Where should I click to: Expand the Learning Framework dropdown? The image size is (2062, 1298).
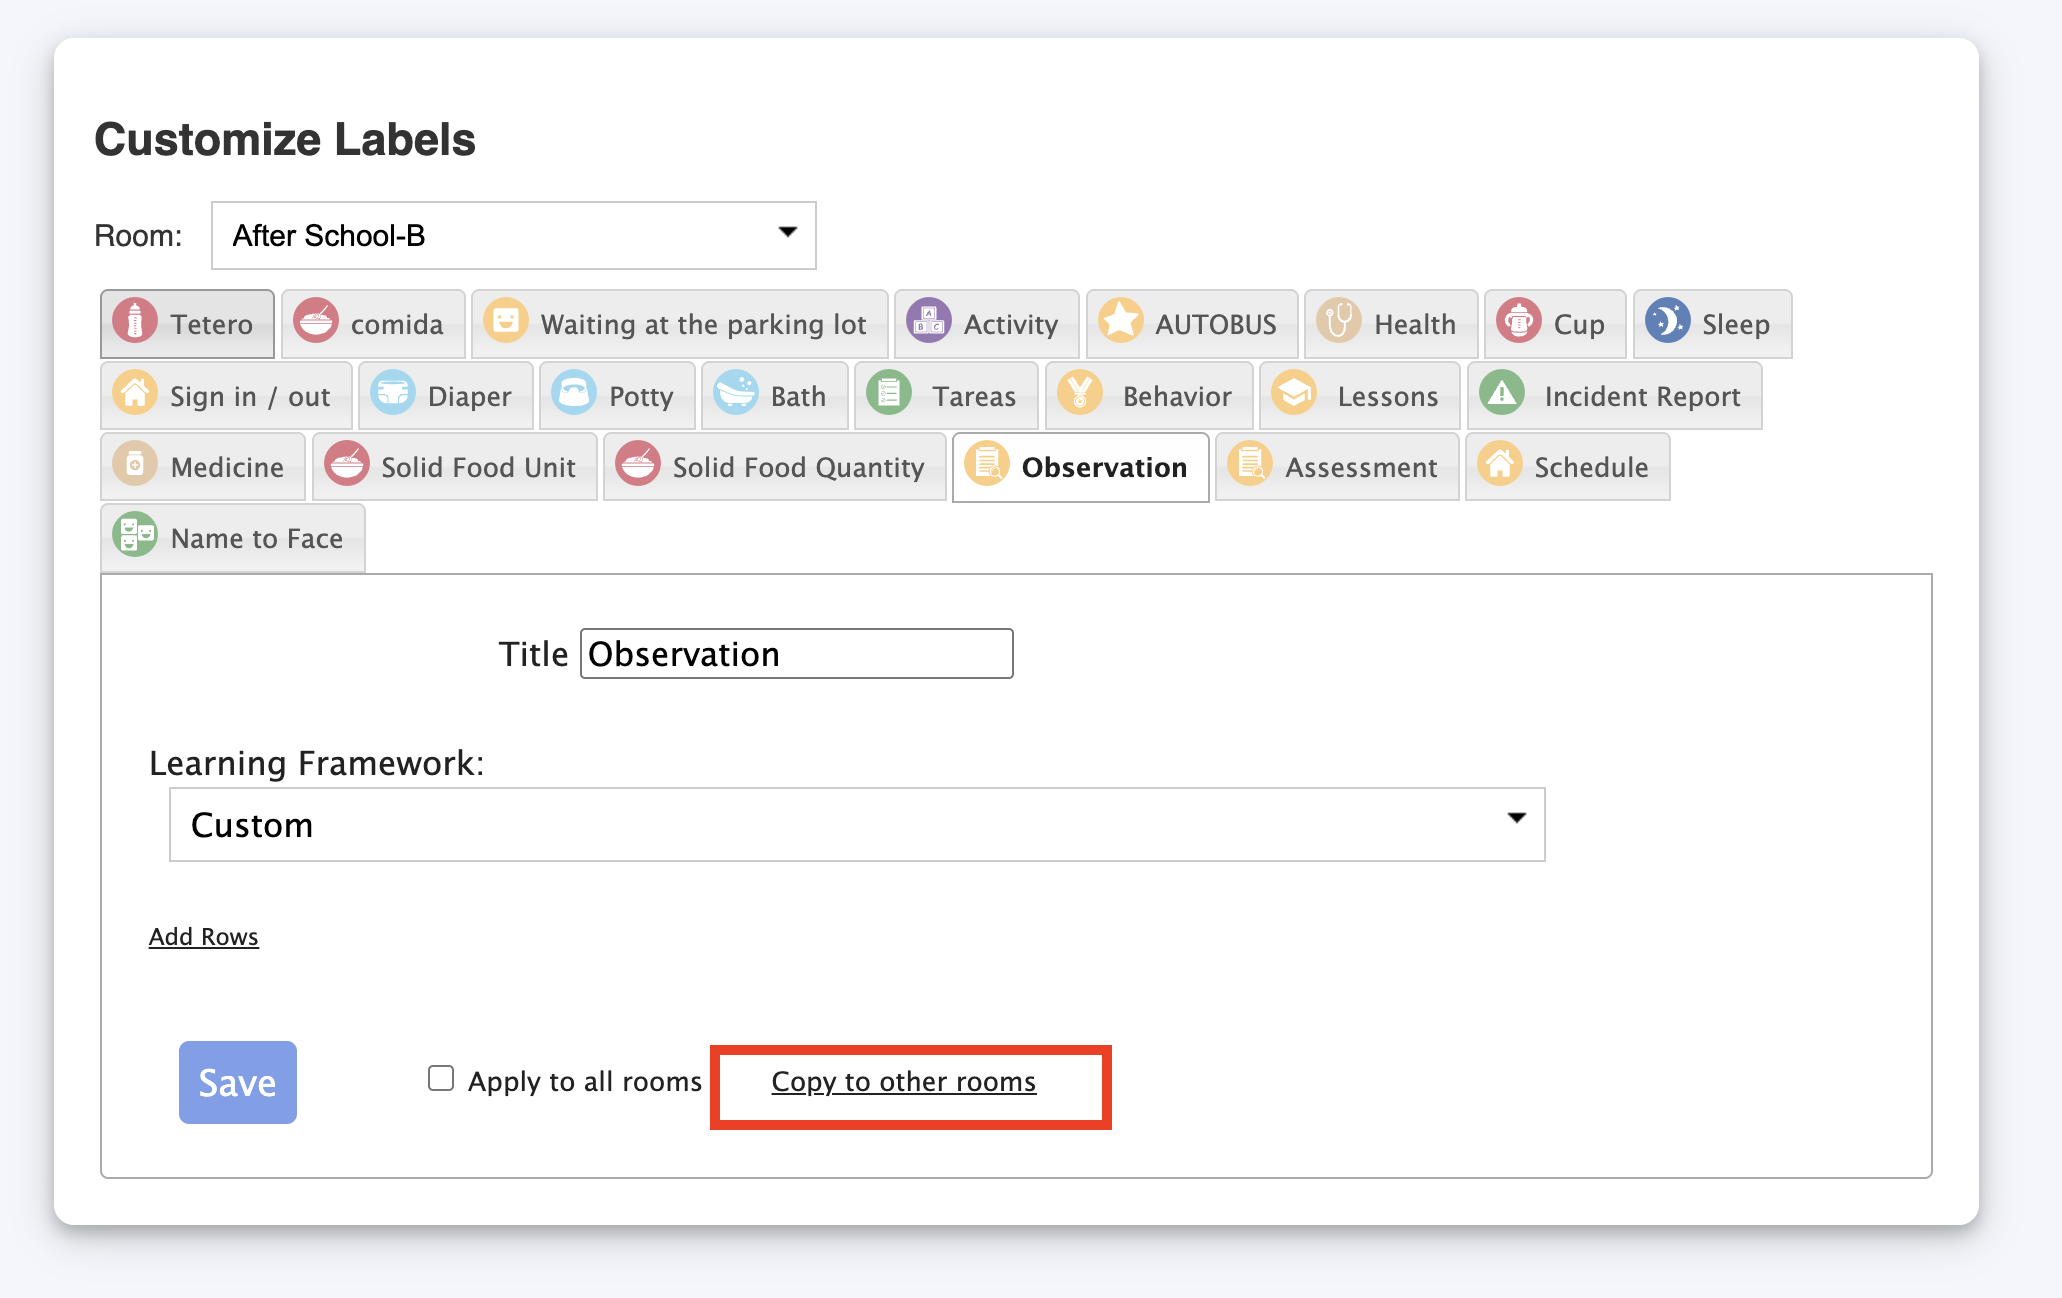pos(856,824)
